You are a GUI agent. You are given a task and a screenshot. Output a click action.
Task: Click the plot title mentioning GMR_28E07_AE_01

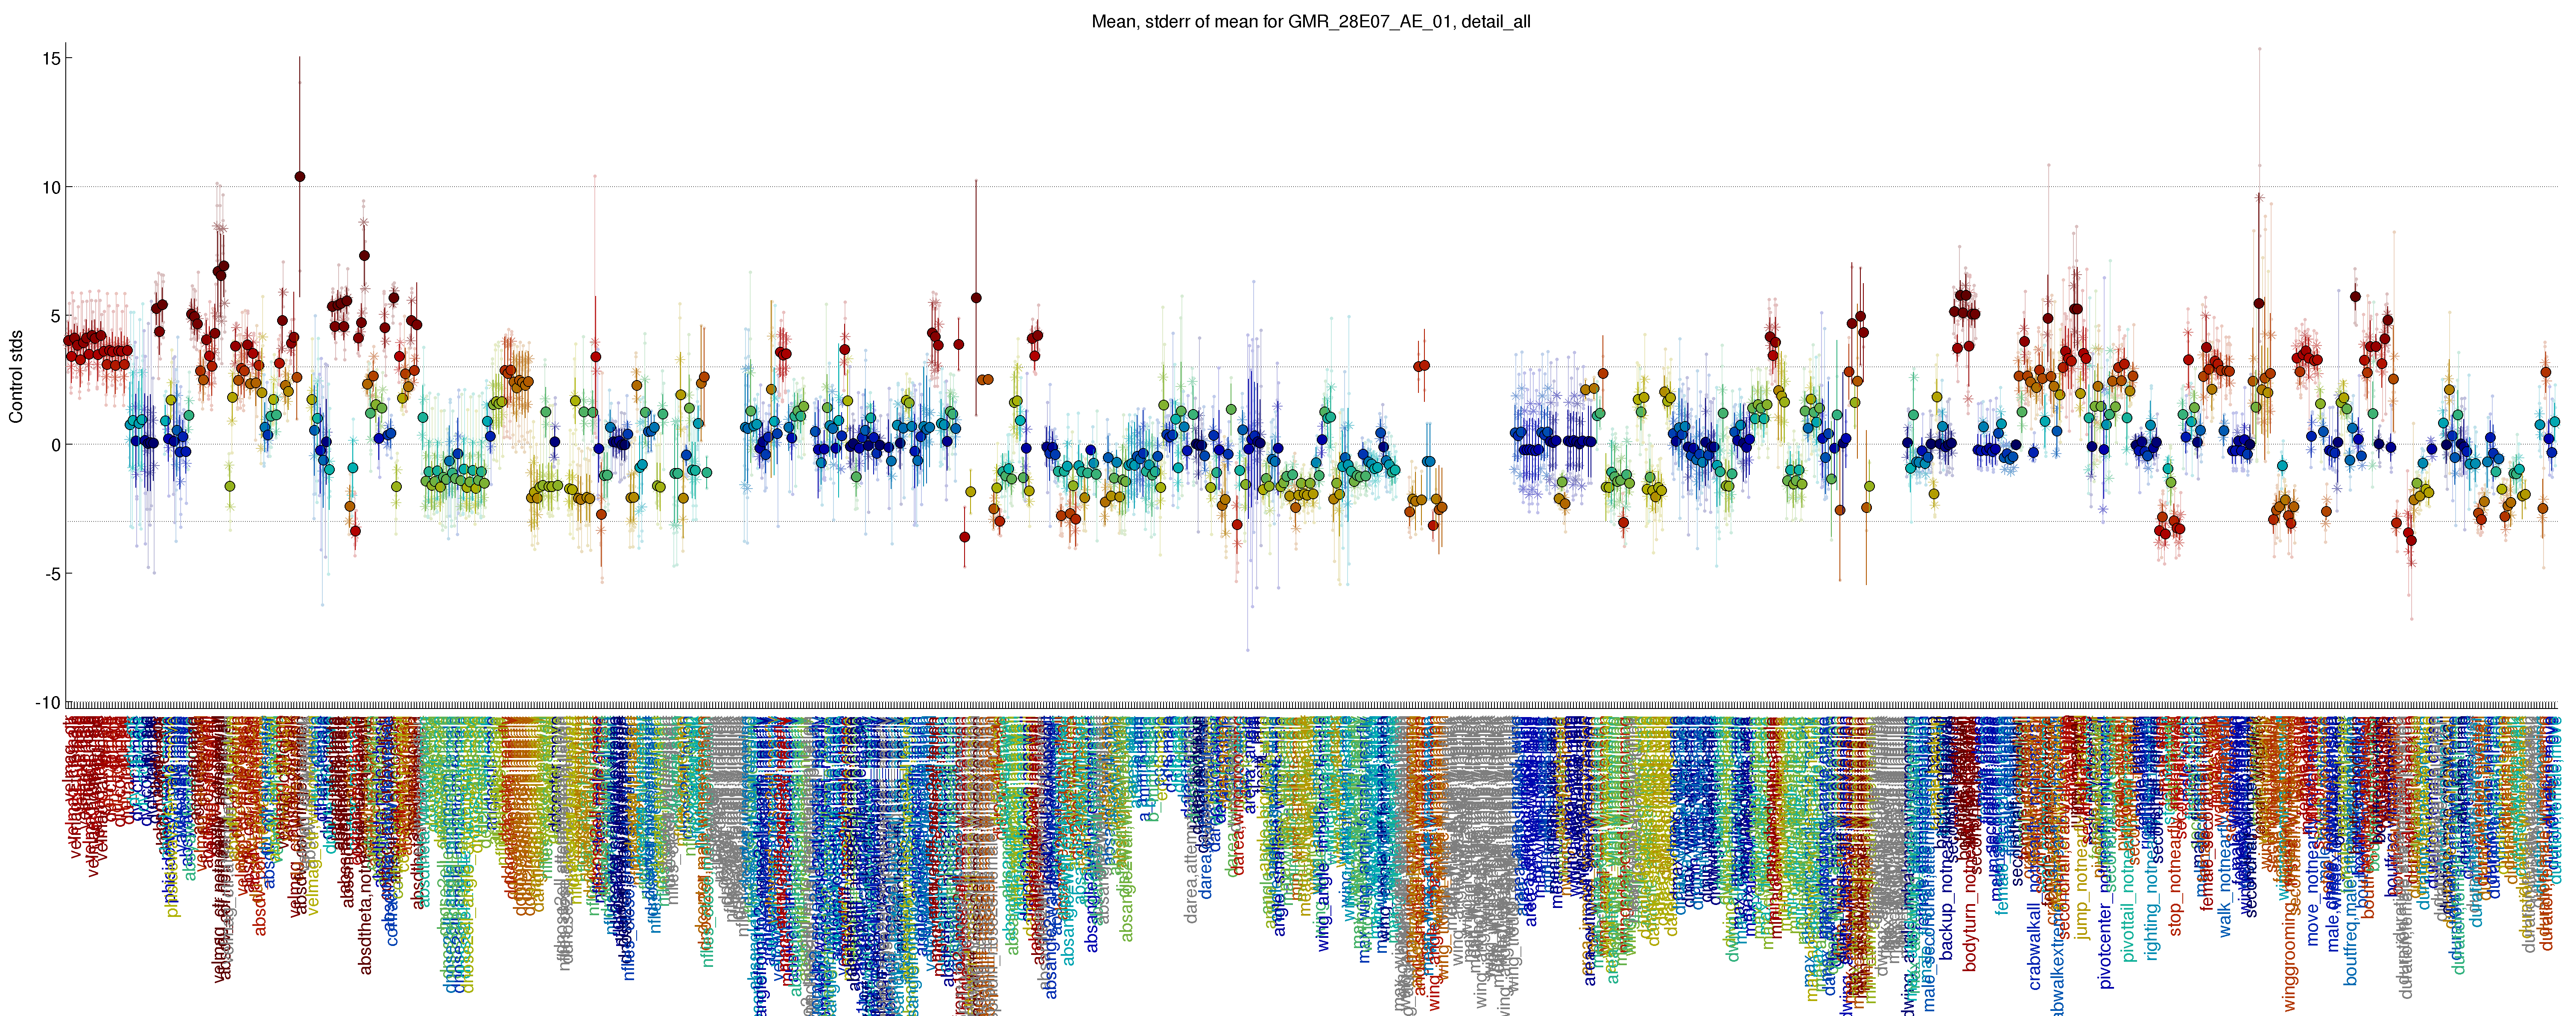(1311, 21)
